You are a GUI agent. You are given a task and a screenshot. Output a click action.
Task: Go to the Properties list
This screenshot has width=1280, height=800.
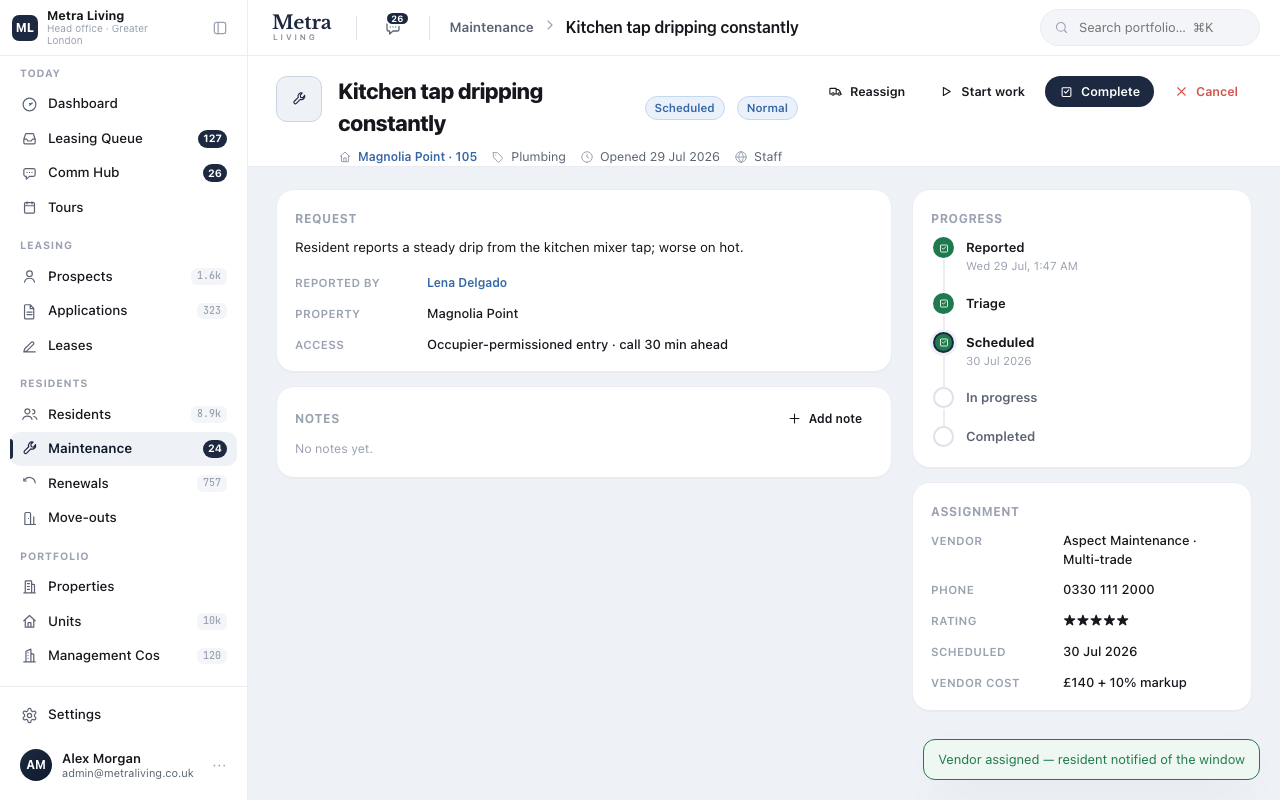(x=124, y=587)
